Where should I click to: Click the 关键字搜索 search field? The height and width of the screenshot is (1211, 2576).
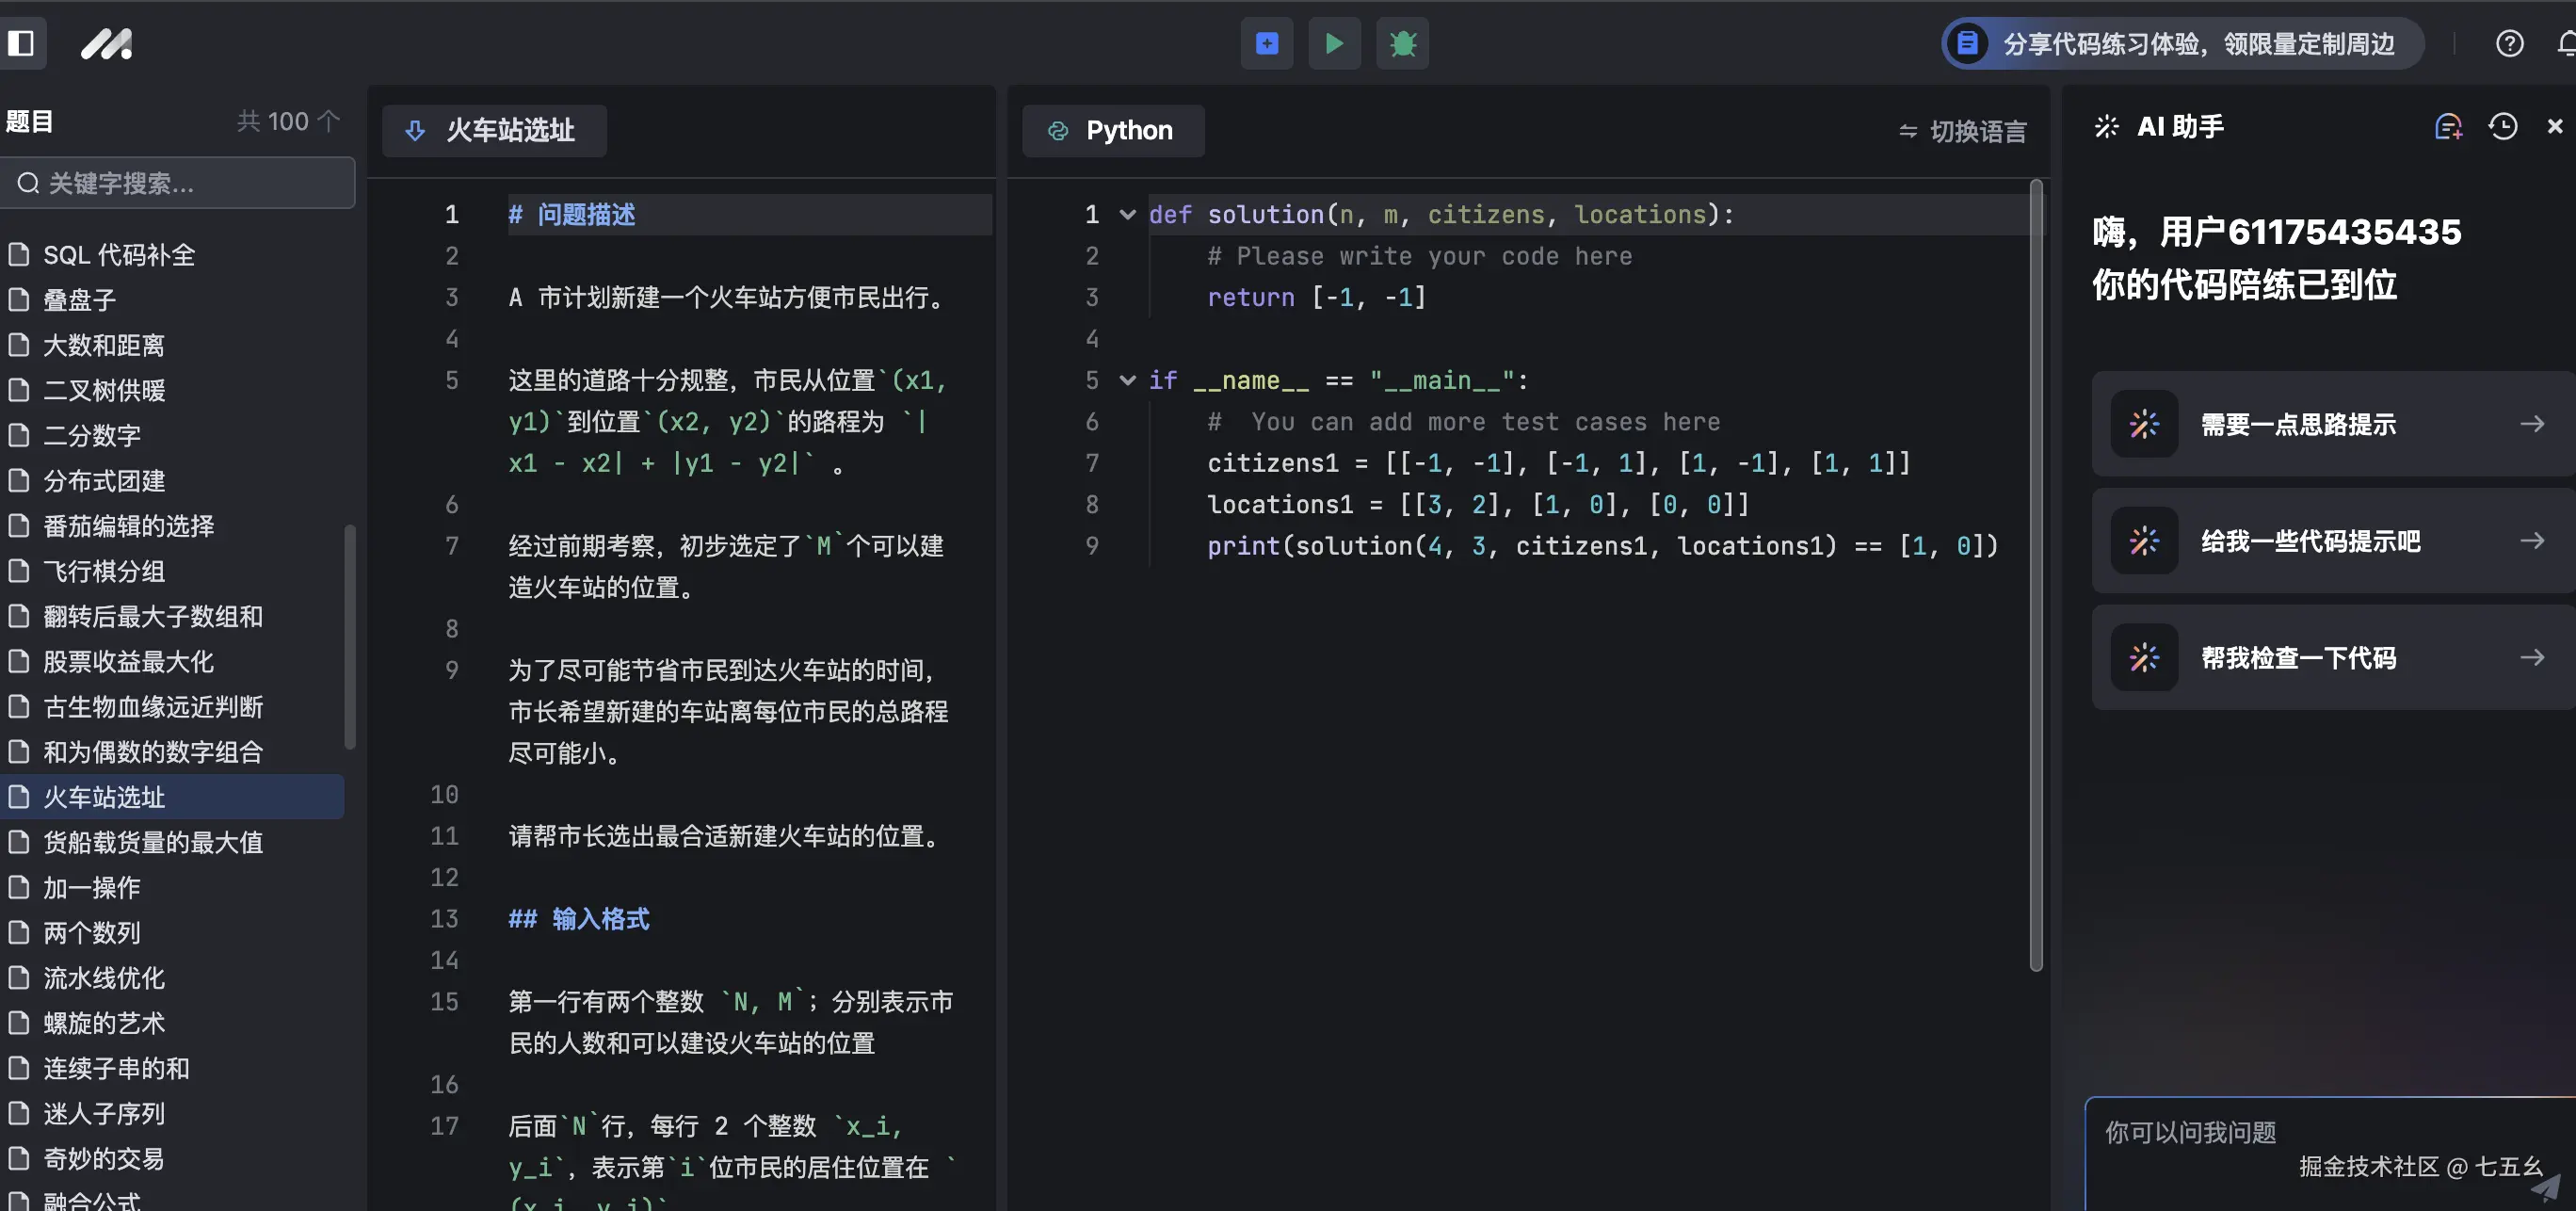[x=178, y=182]
